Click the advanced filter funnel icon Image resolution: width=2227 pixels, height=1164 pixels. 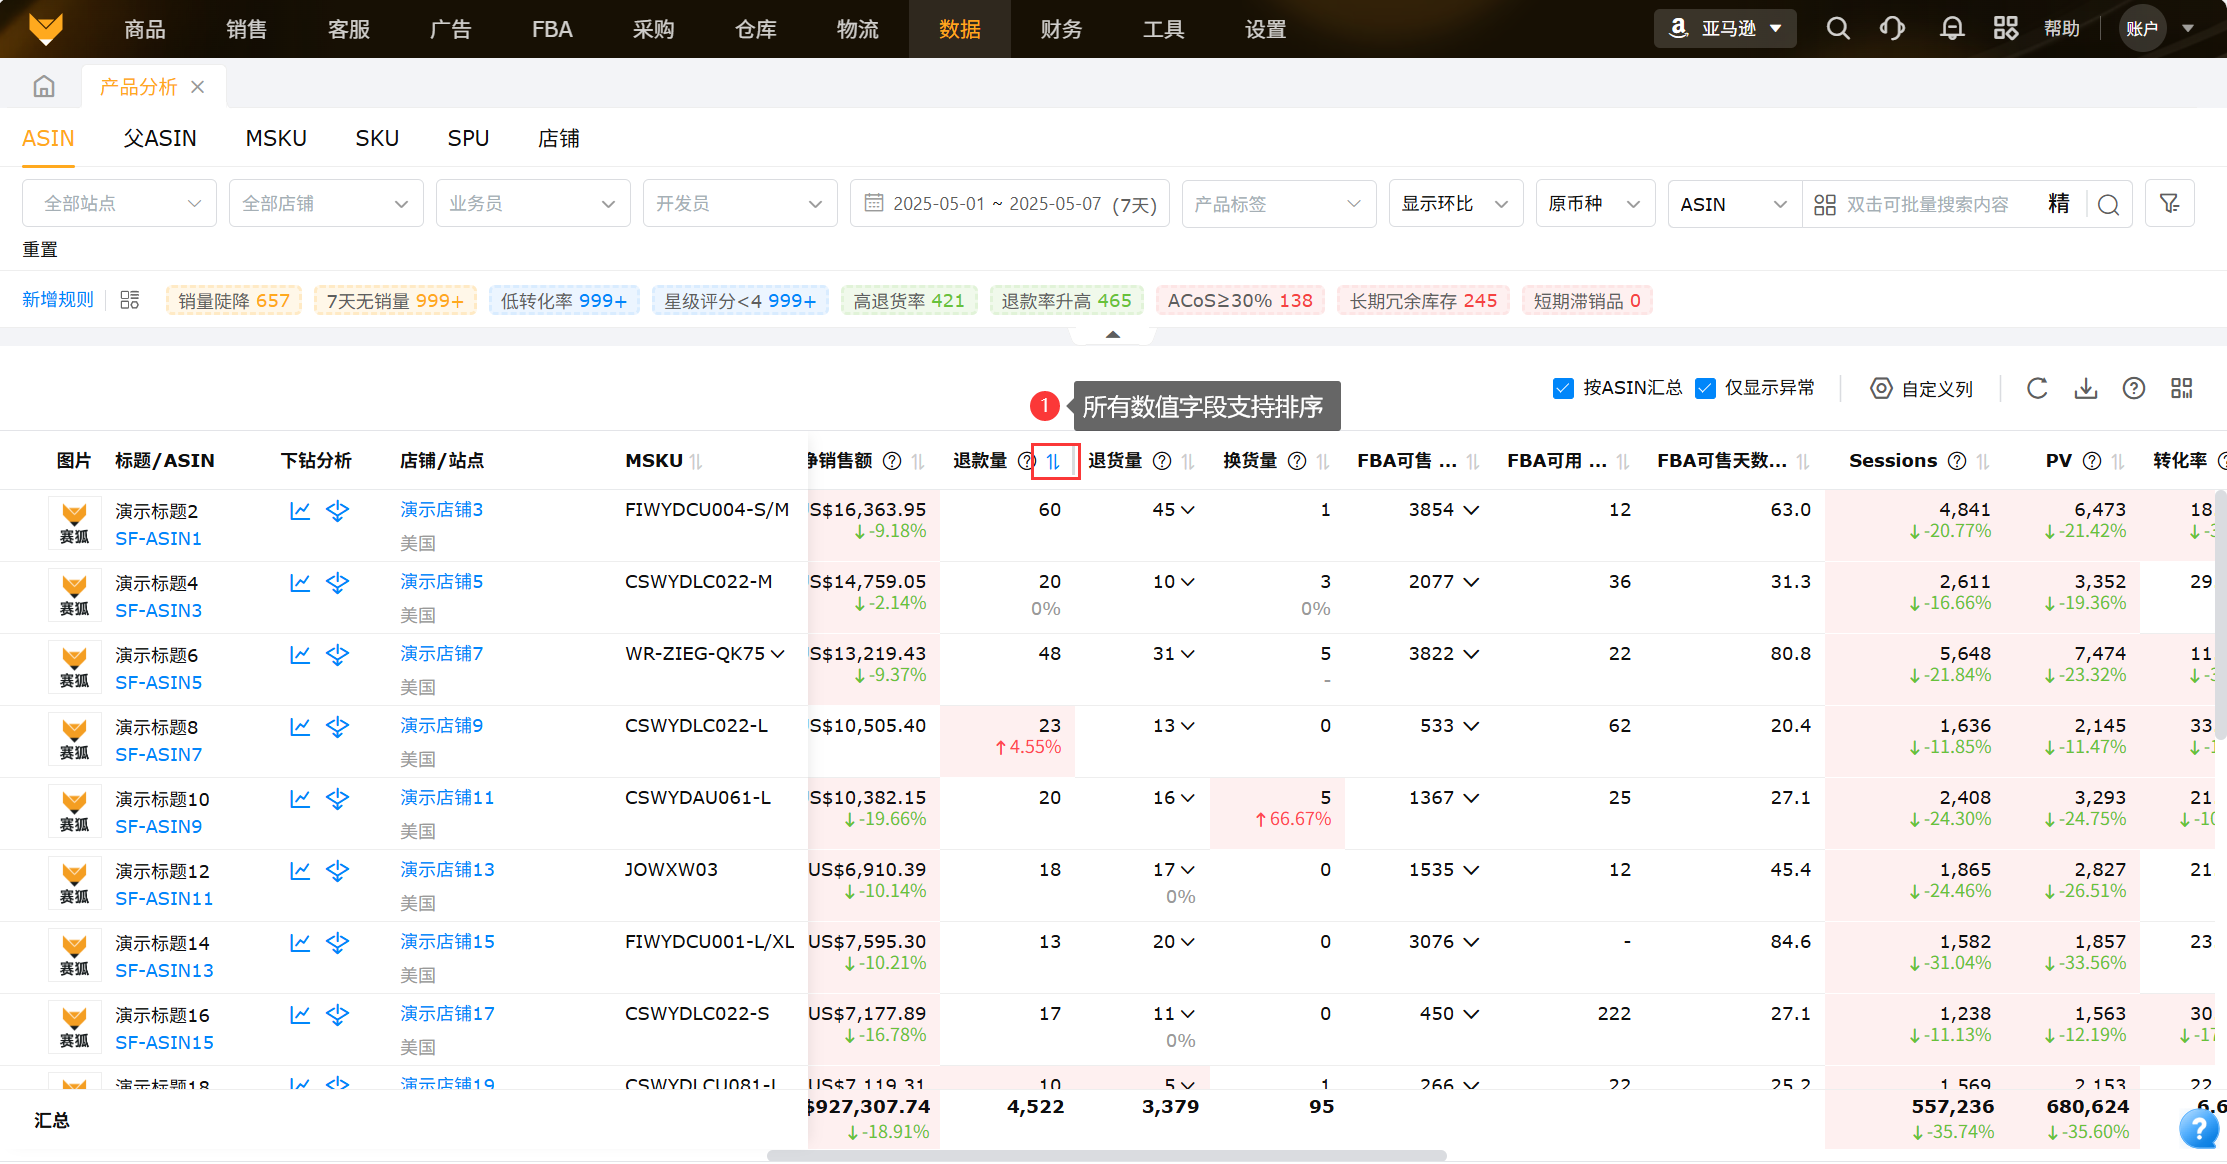2169,204
